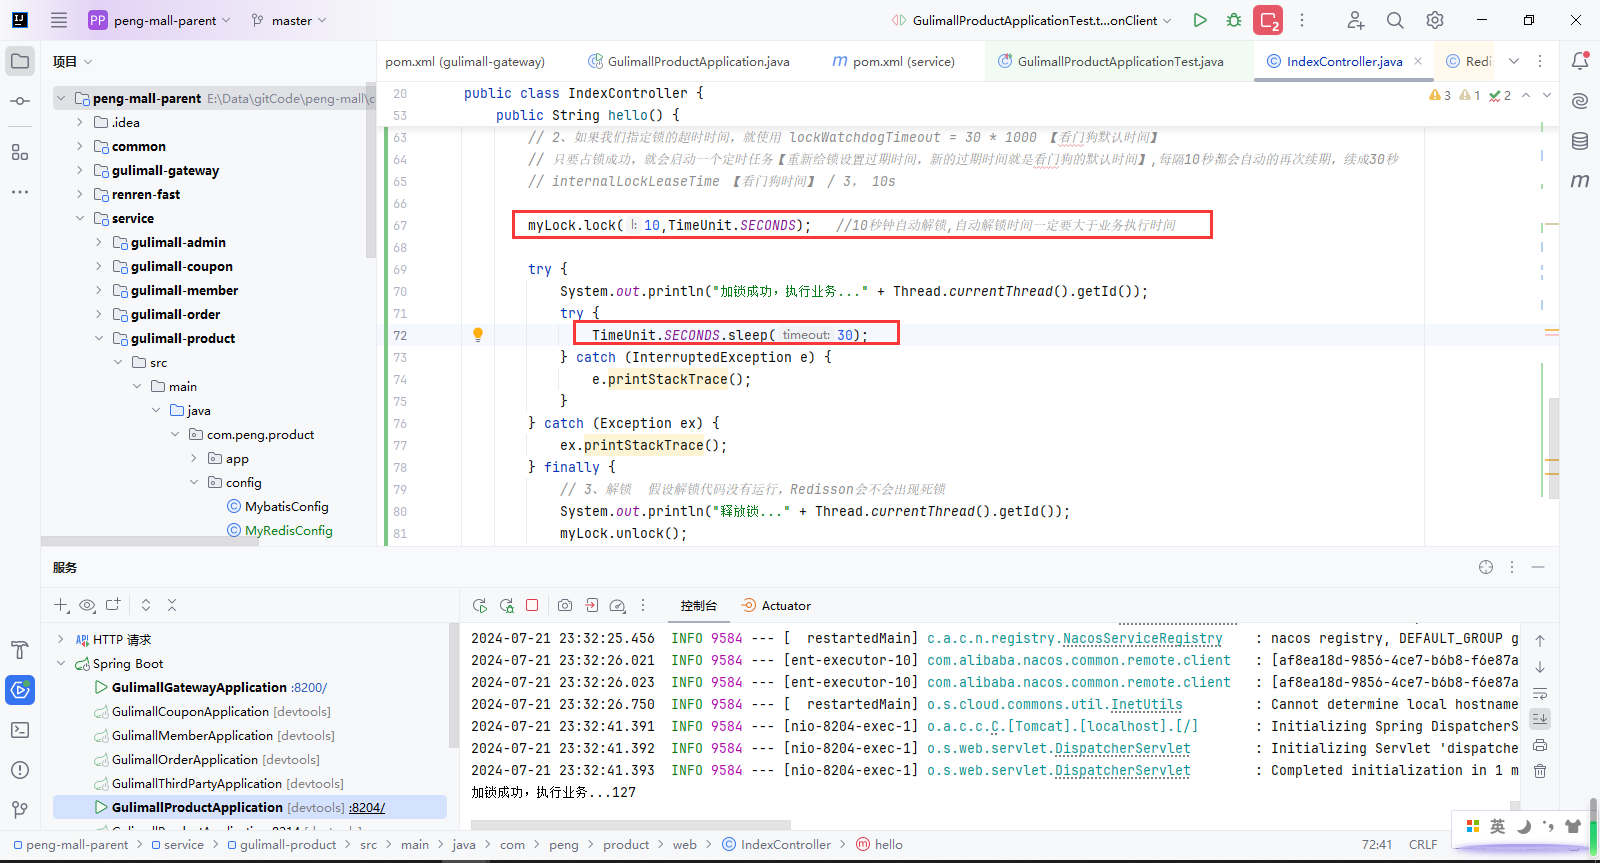Clear the console with trash icon

click(x=1540, y=771)
